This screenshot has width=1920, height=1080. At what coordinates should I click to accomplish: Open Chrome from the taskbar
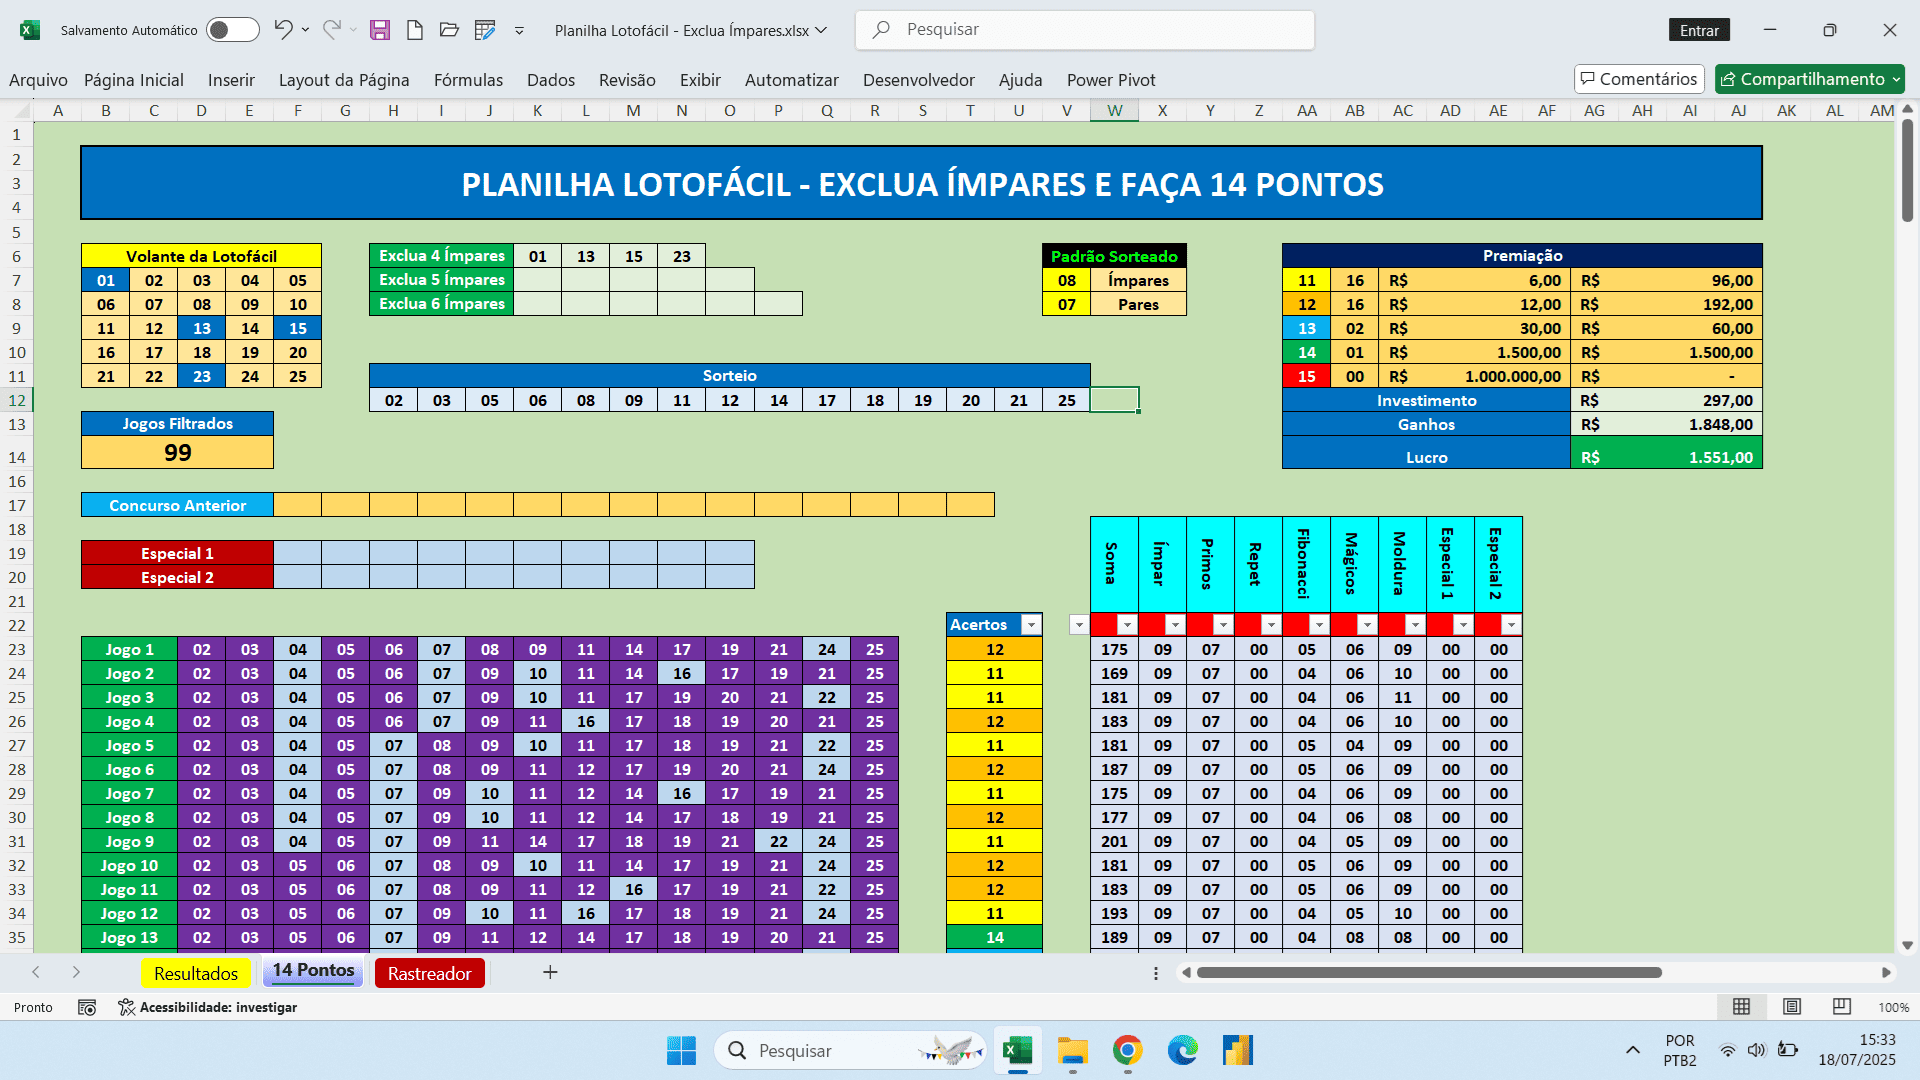1127,1050
